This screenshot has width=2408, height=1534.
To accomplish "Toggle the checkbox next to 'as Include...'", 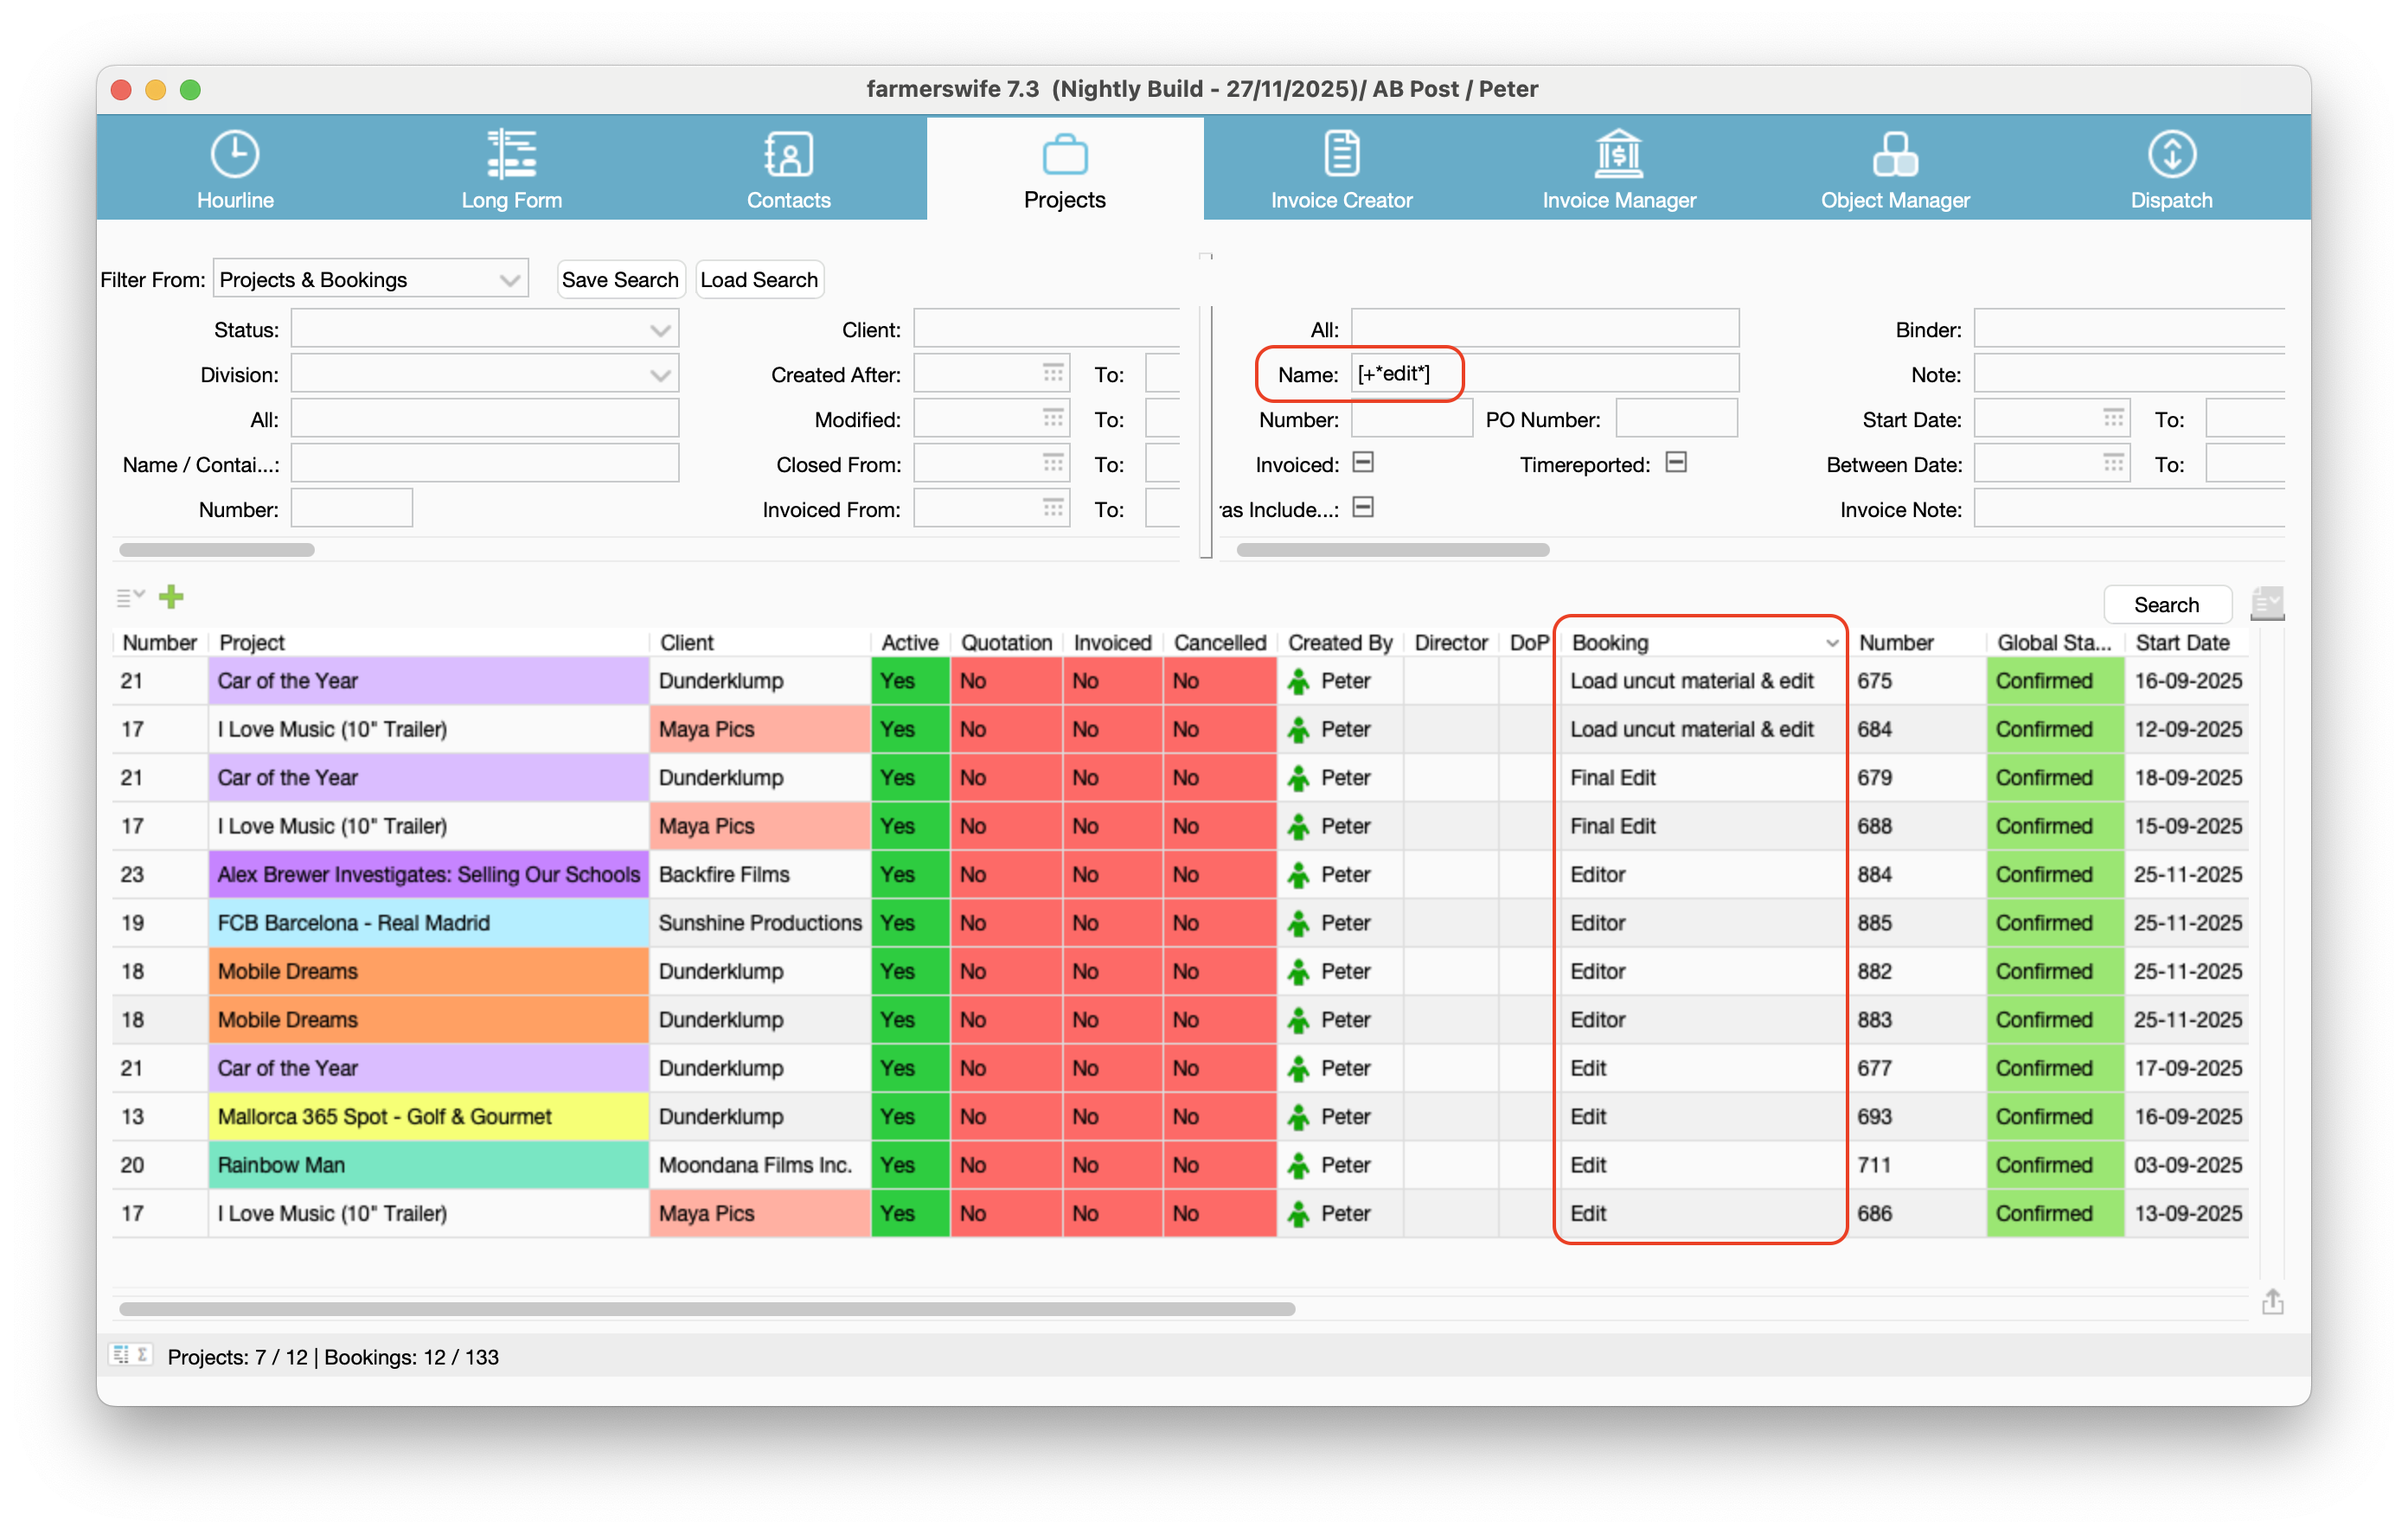I will pos(1362,508).
